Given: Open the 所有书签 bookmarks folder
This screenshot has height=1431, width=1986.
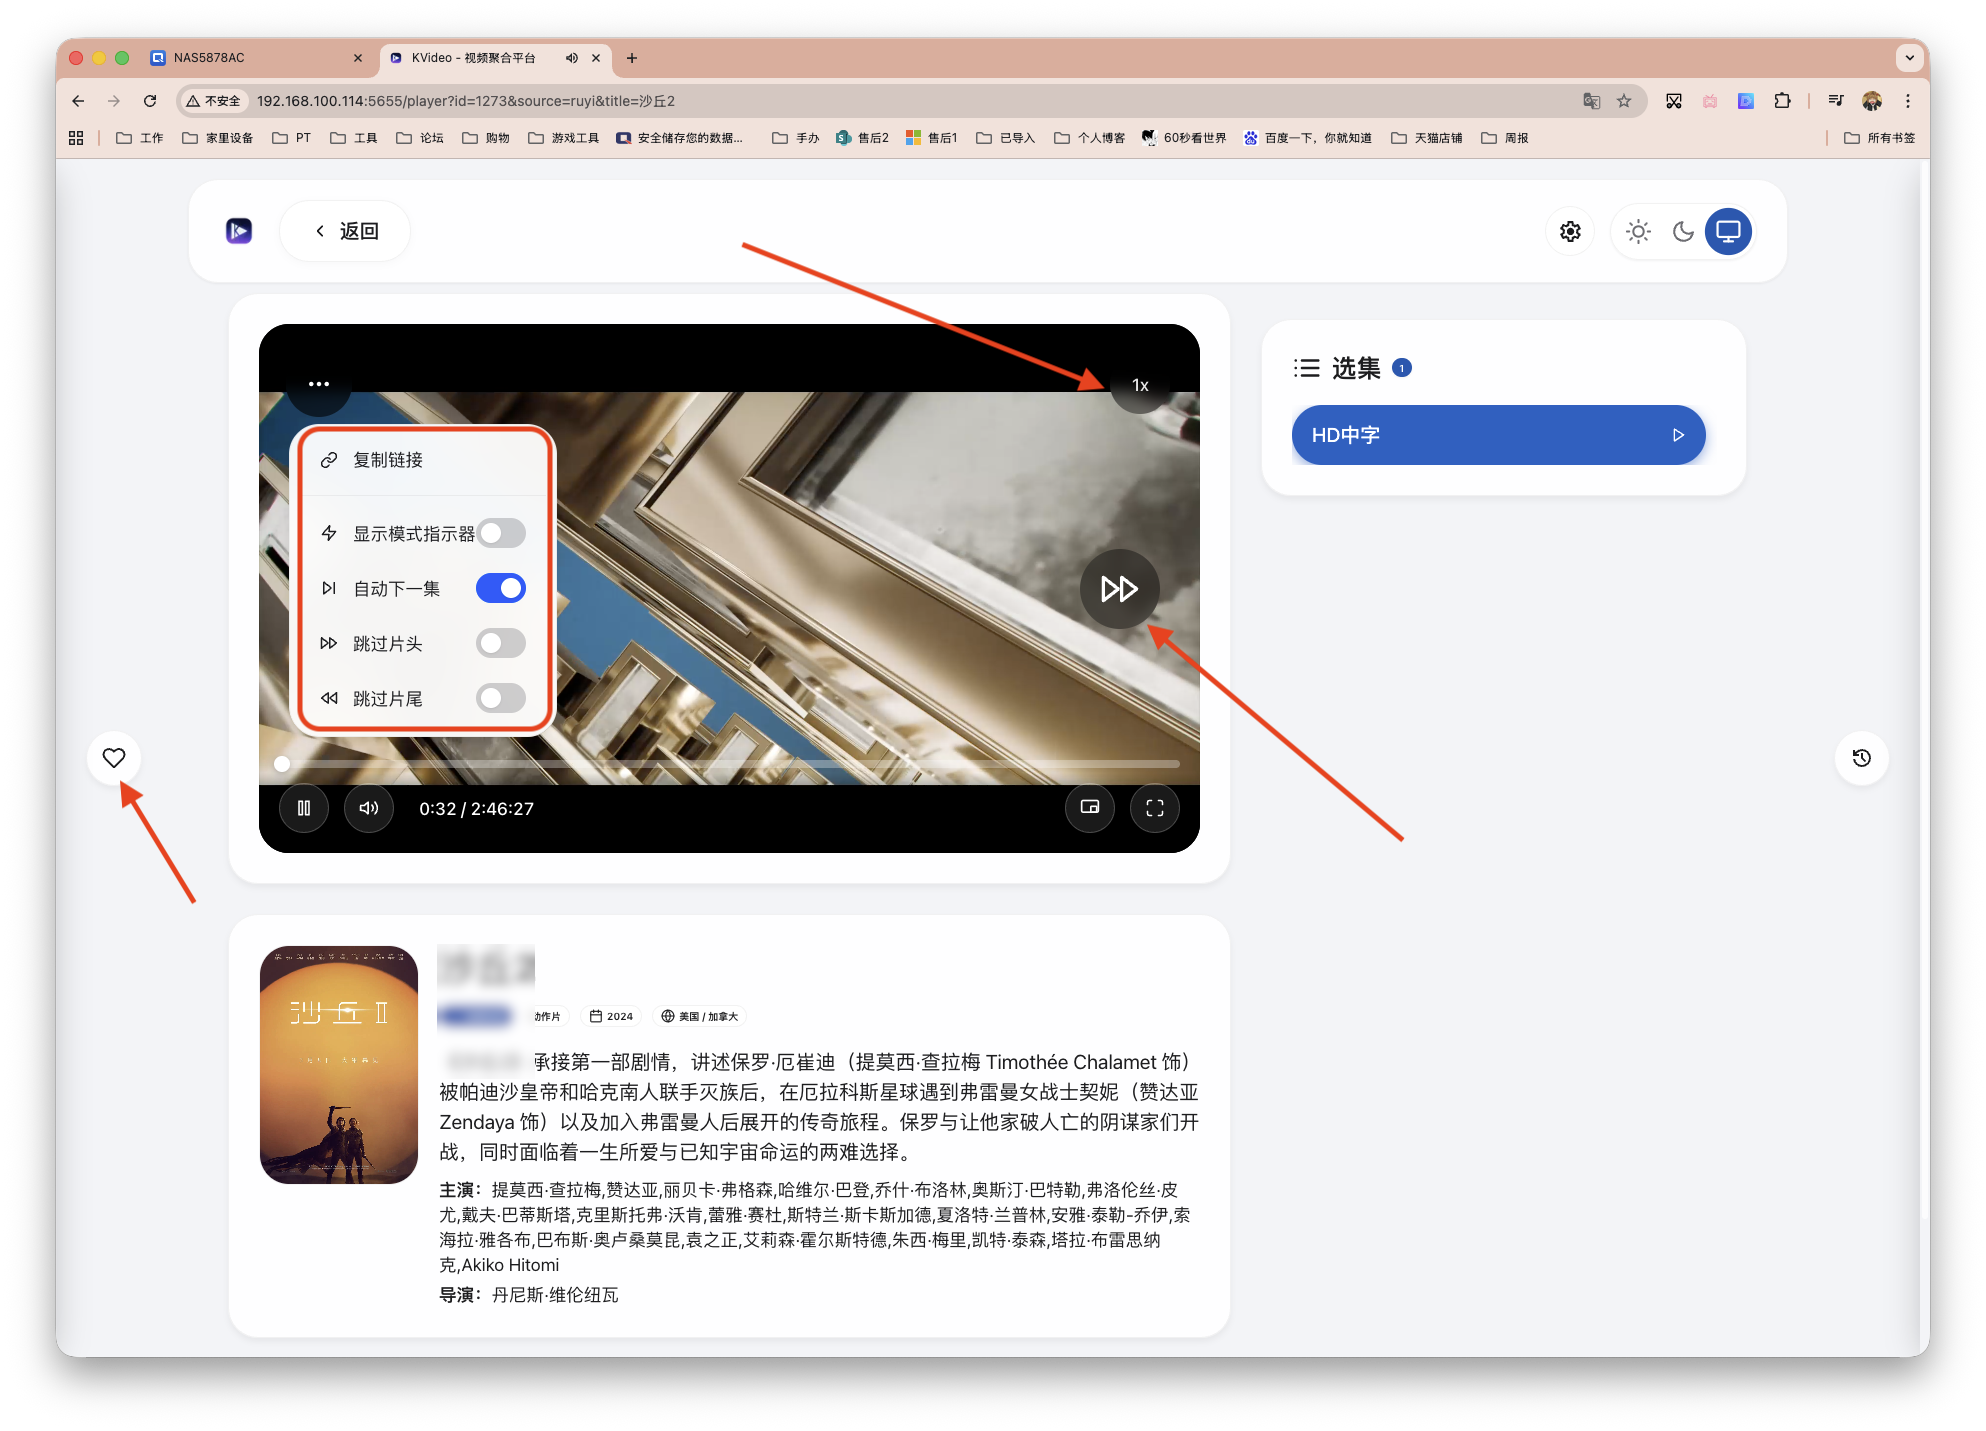Looking at the screenshot, I should pyautogui.click(x=1884, y=137).
